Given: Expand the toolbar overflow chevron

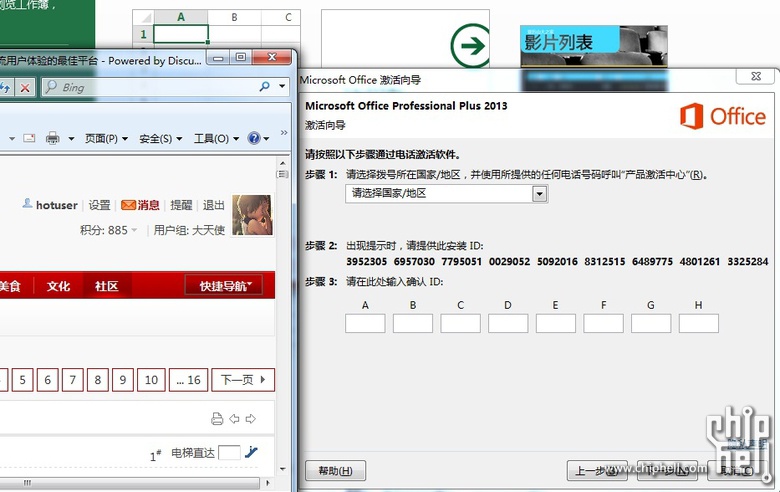Looking at the screenshot, I should pyautogui.click(x=284, y=132).
